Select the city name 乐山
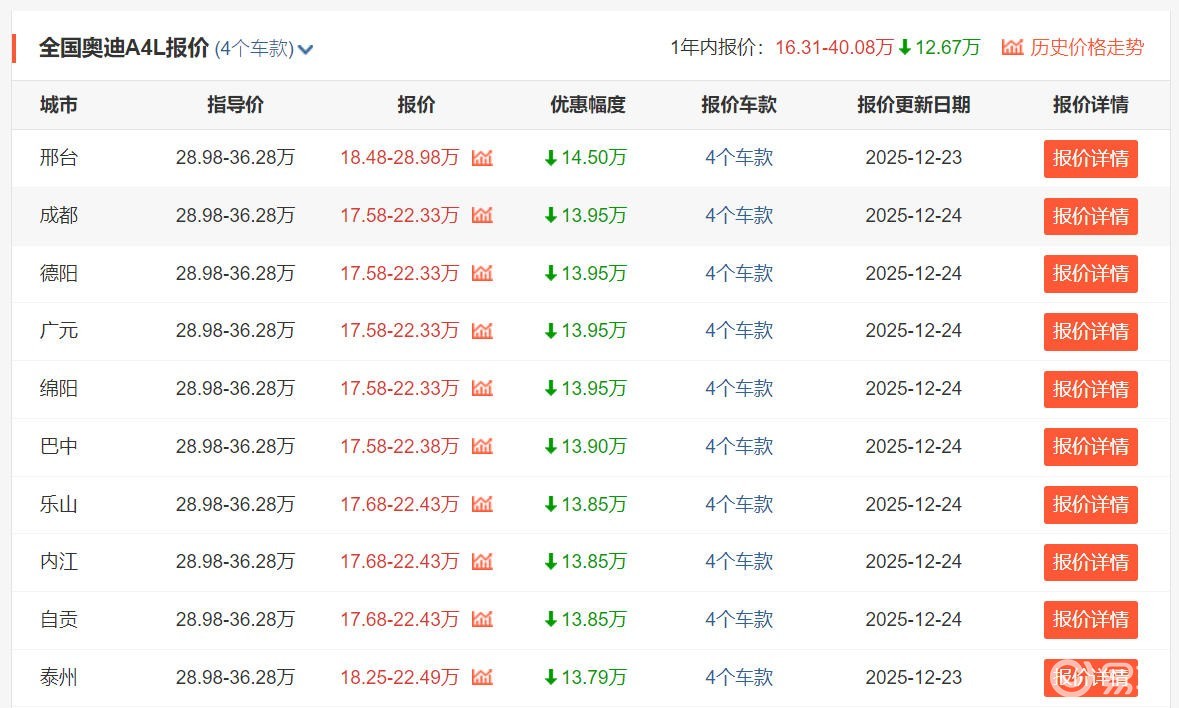Screen dimensions: 1179x708 (x=59, y=504)
